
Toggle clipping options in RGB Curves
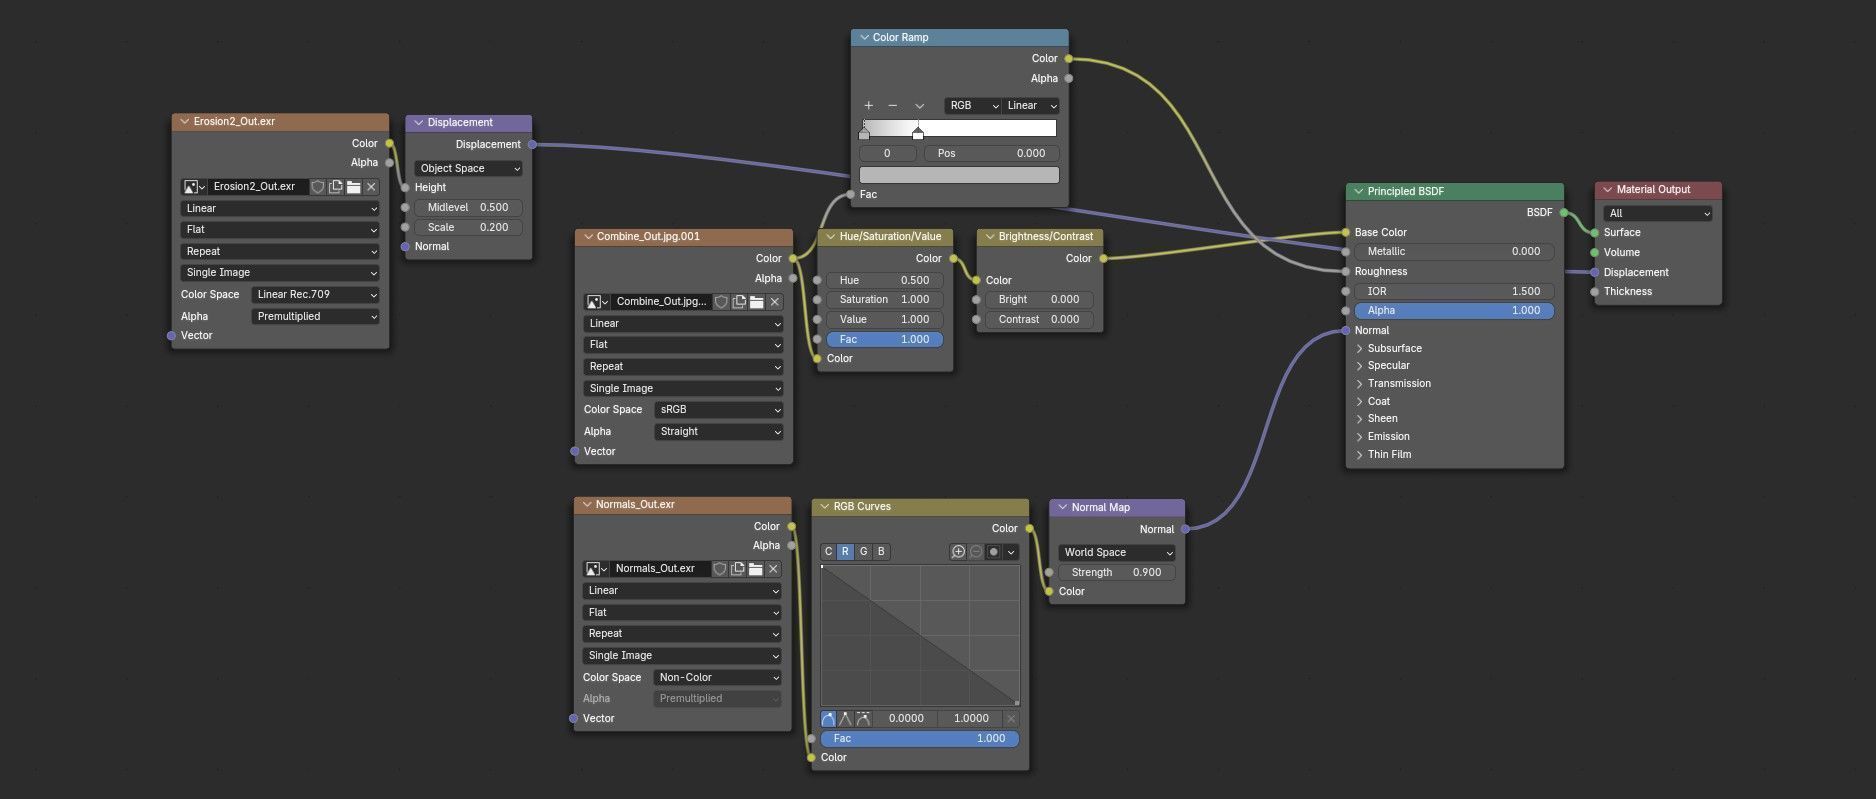pos(993,552)
